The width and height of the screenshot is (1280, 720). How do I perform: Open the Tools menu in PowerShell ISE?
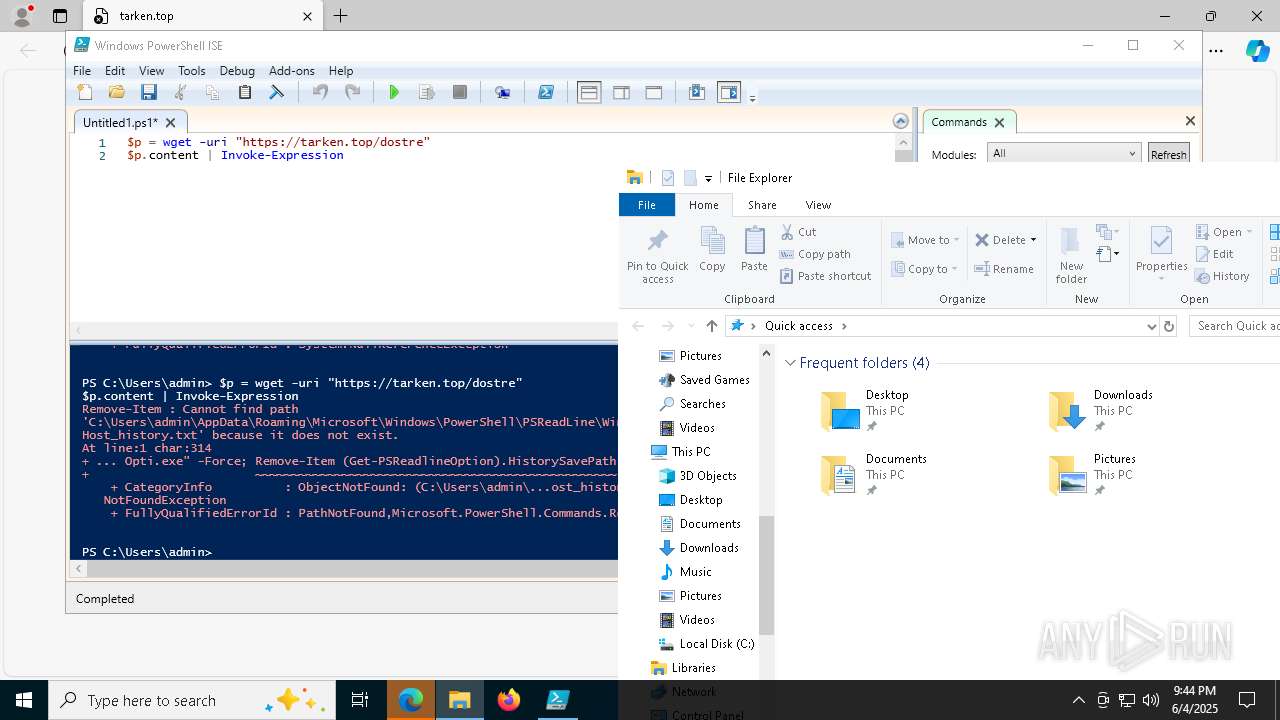tap(191, 71)
